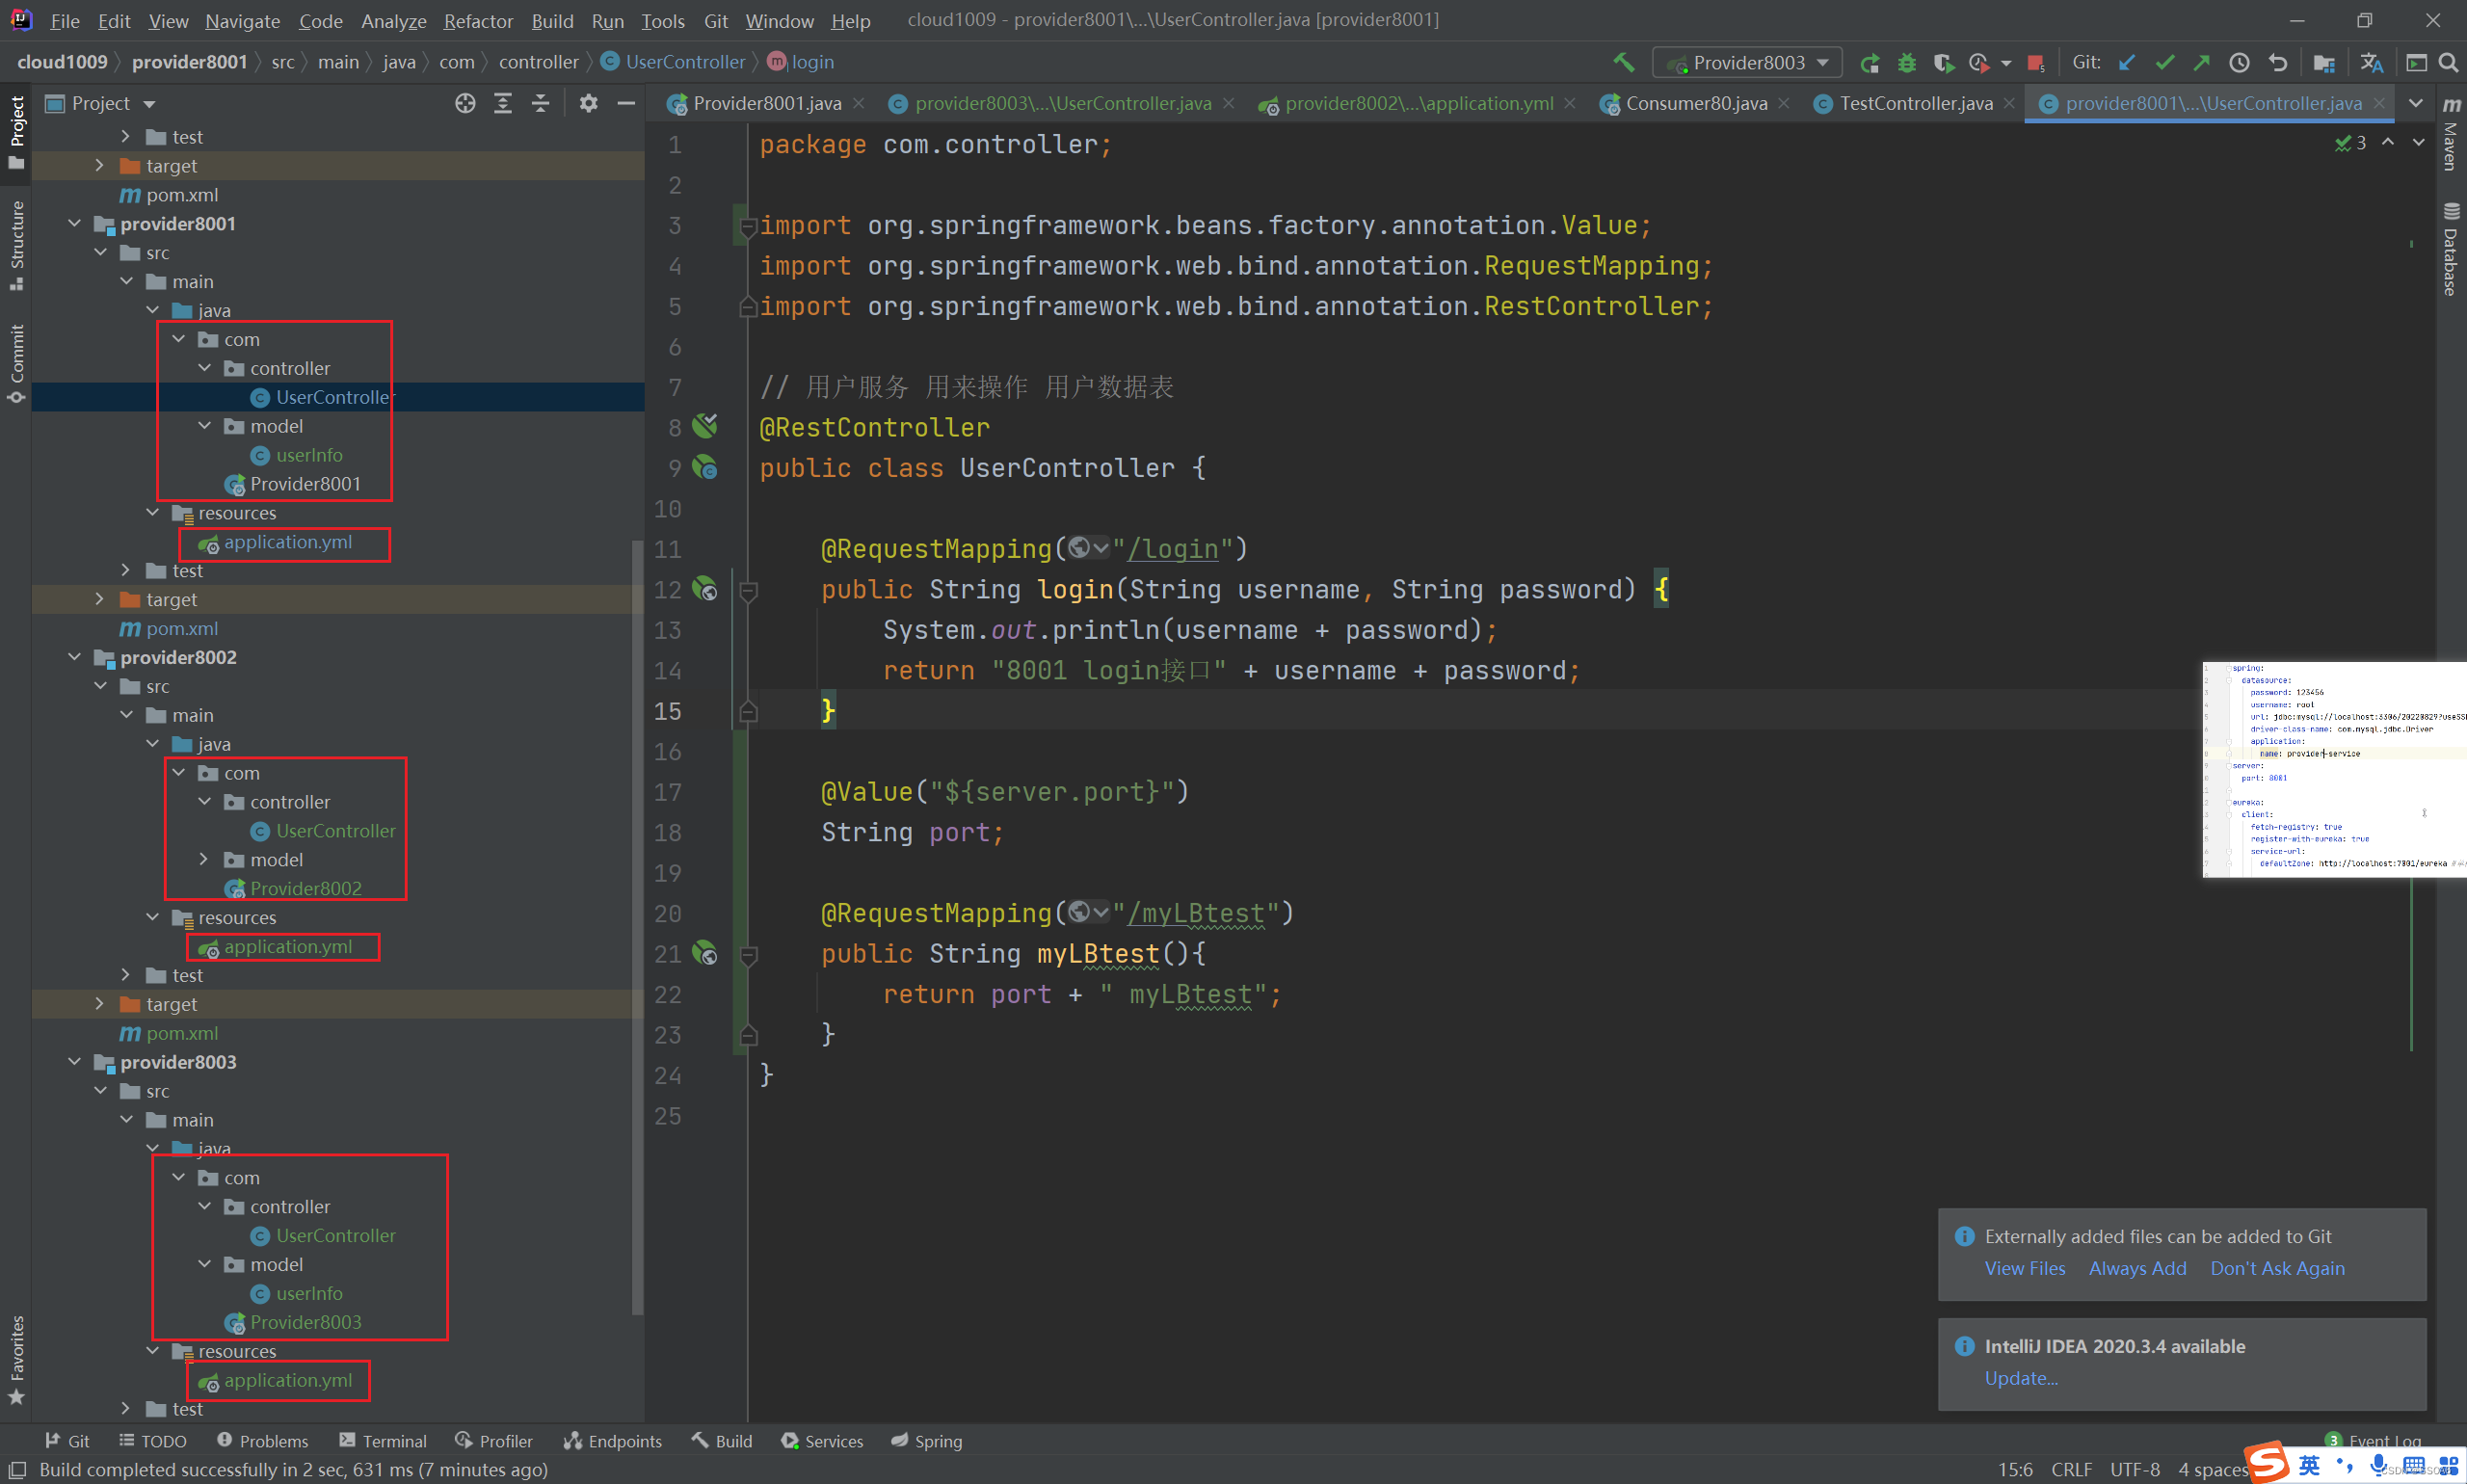The height and width of the screenshot is (1484, 2467).
Task: Click Select Opened File target icon
Action: click(465, 103)
